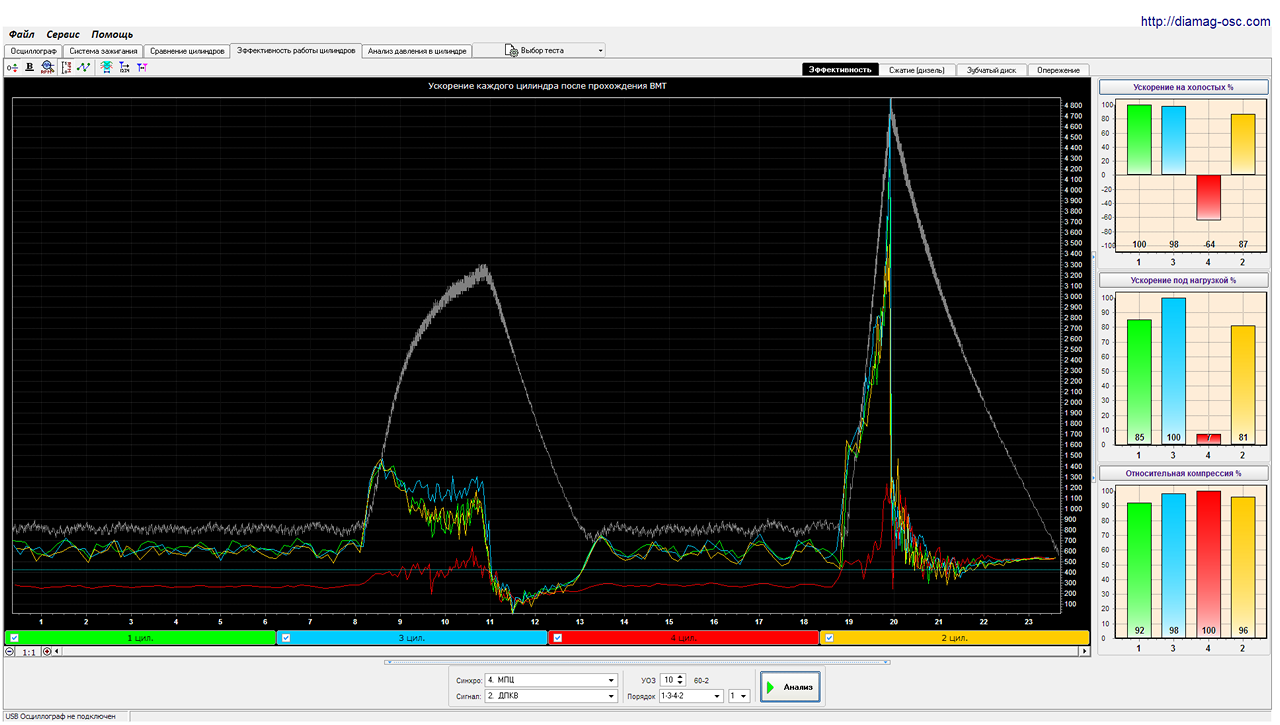This screenshot has height=725, width=1280.
Task: Click the blue 100 bar in load chart
Action: (x=1173, y=371)
